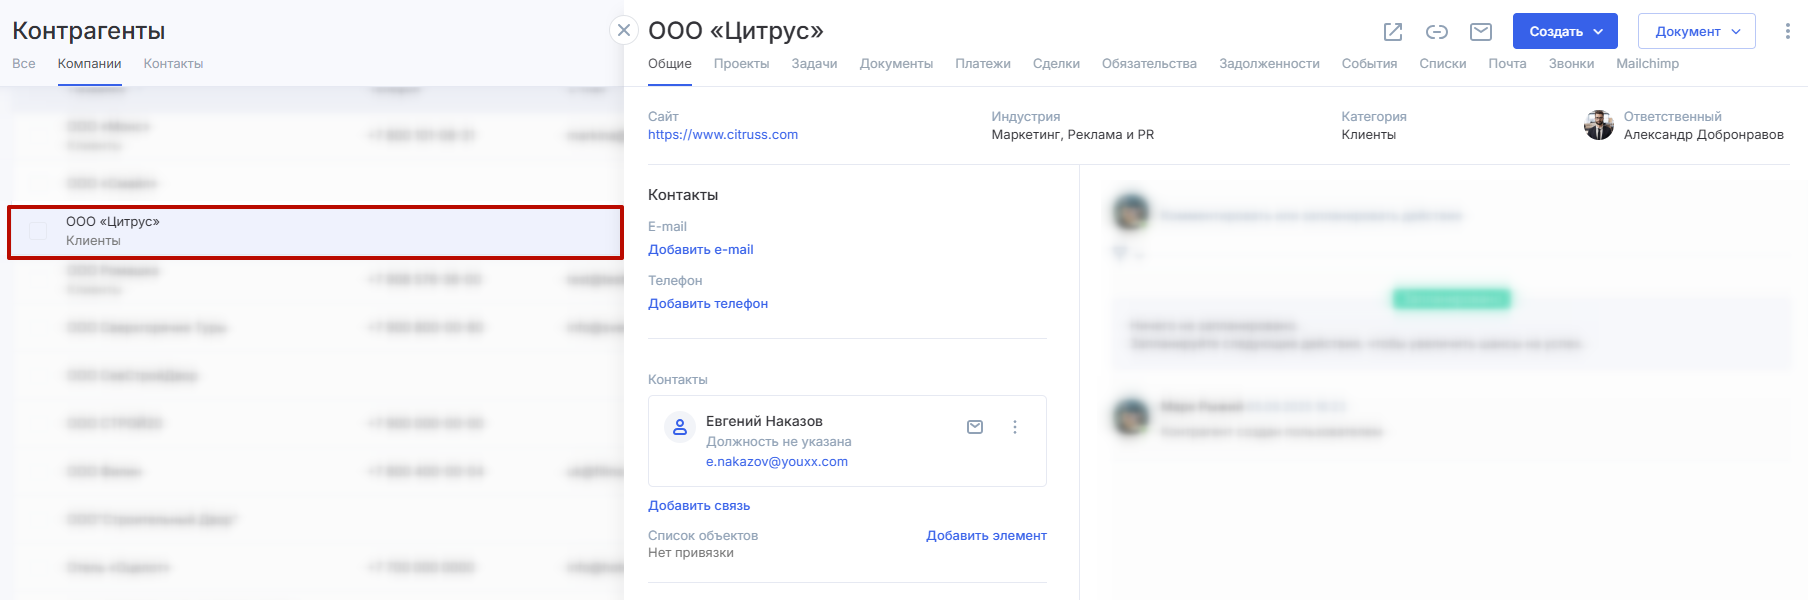The image size is (1808, 600).
Task: Open the Документ dropdown menu
Action: (1696, 31)
